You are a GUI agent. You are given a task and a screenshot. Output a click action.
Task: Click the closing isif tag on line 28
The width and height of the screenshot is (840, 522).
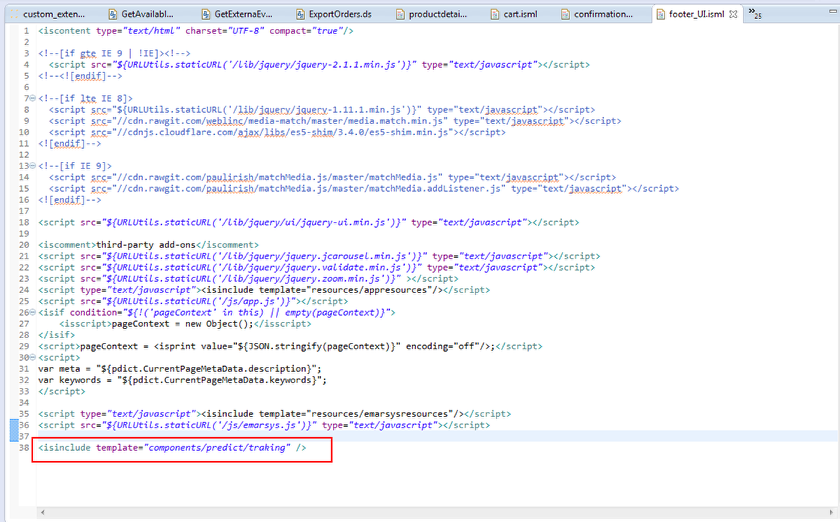(56, 335)
